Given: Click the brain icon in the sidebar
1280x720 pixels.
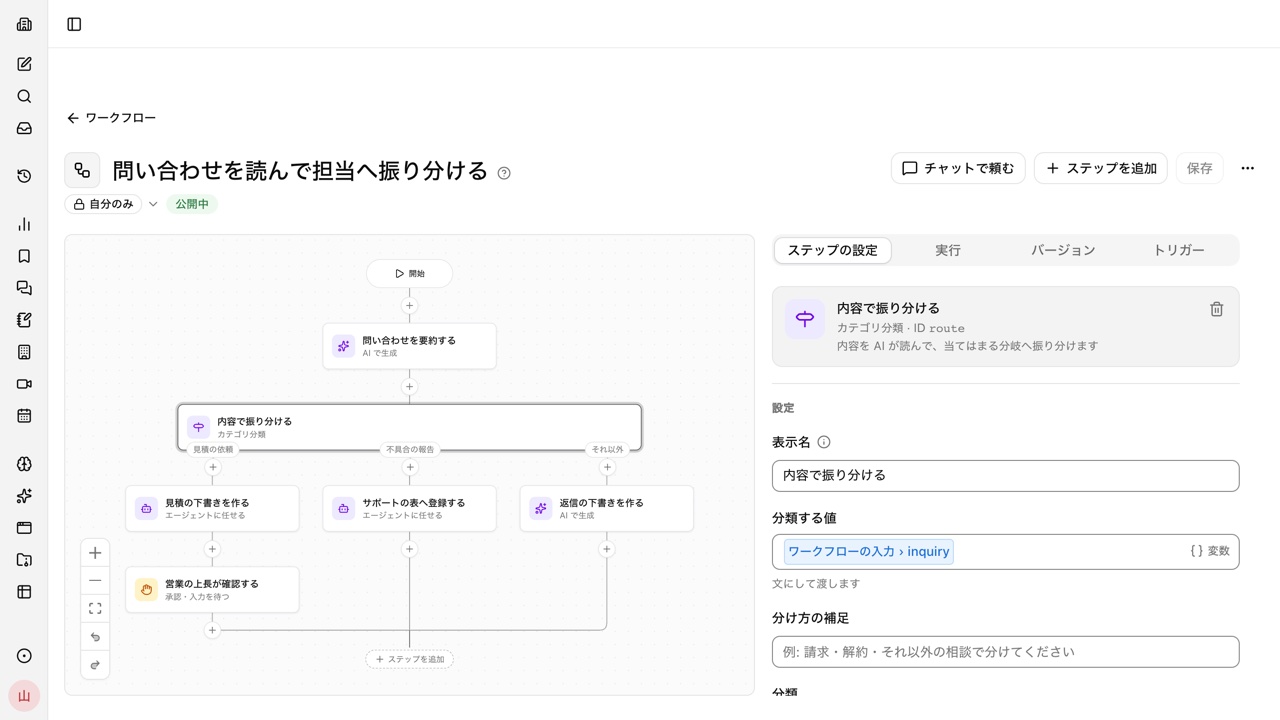Looking at the screenshot, I should [x=24, y=464].
